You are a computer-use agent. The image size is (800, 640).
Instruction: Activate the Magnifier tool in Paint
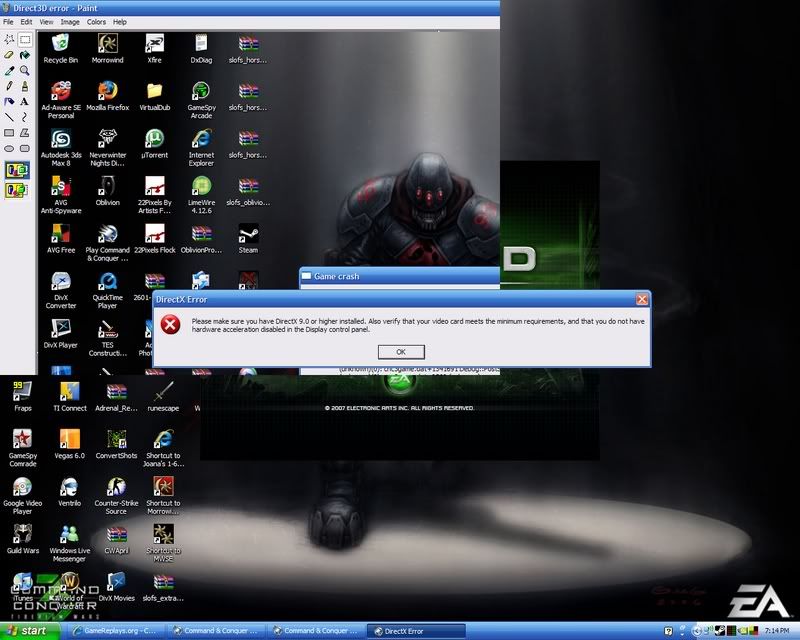(24, 70)
